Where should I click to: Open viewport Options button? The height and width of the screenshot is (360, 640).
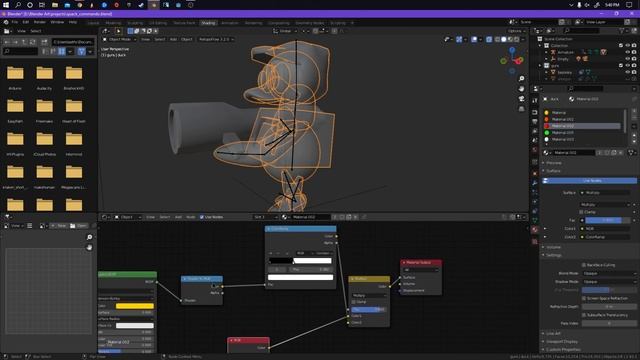pos(516,31)
